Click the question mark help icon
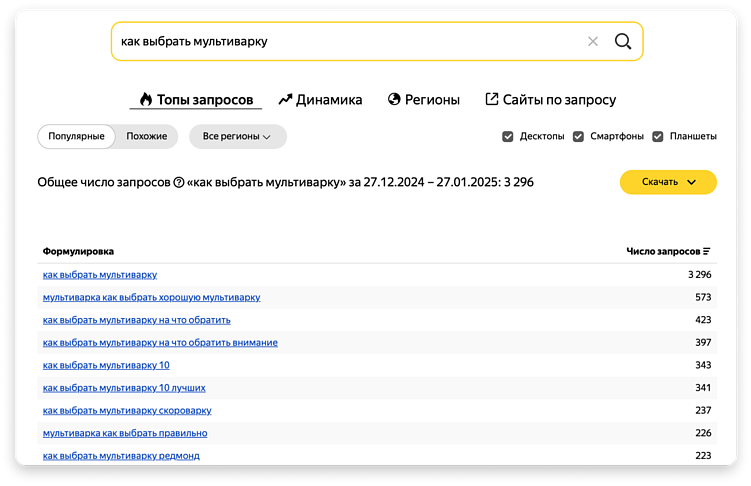Viewport: 751px width, 486px height. [x=179, y=182]
